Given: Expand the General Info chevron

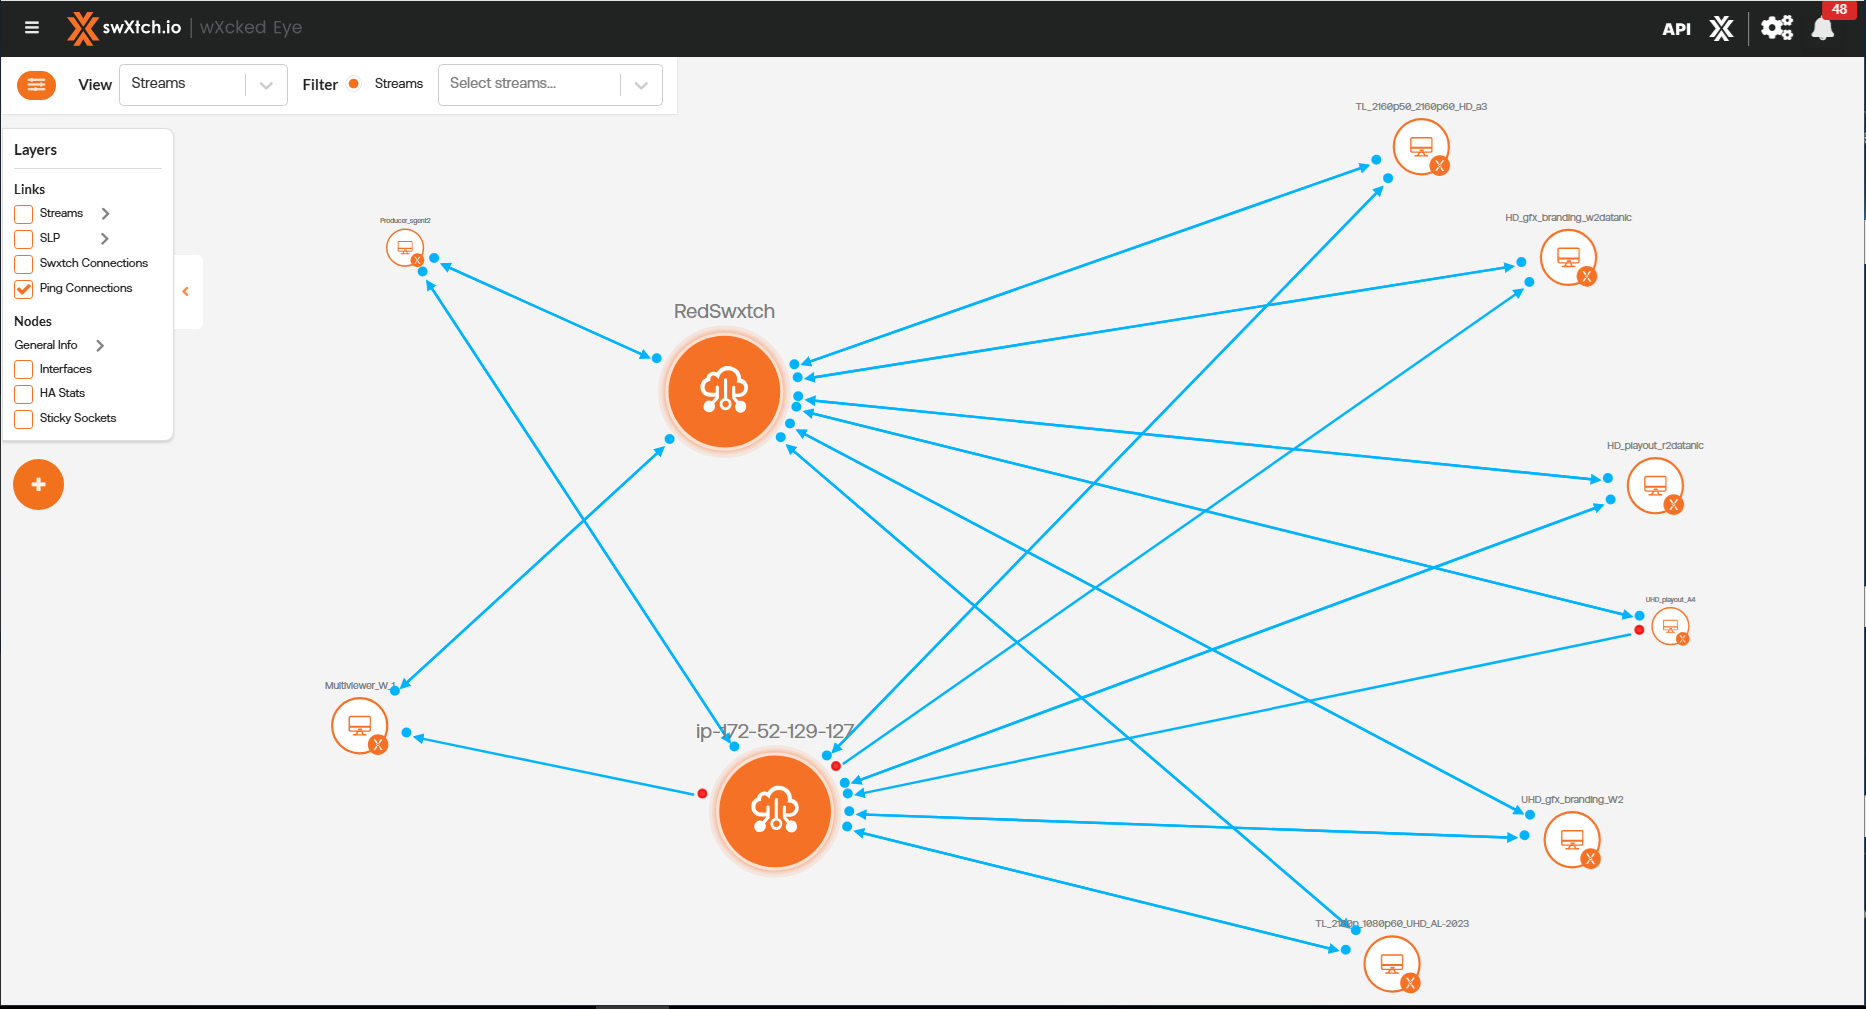Looking at the screenshot, I should pyautogui.click(x=100, y=346).
